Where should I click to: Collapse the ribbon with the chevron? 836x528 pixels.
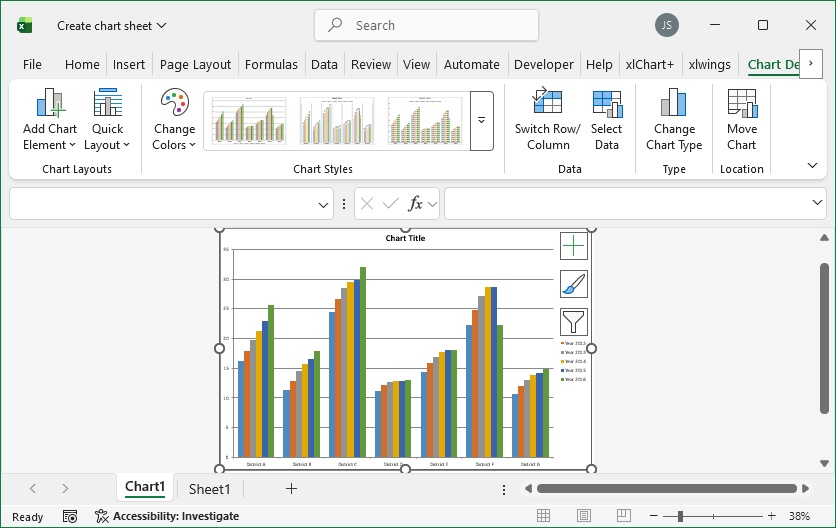812,165
